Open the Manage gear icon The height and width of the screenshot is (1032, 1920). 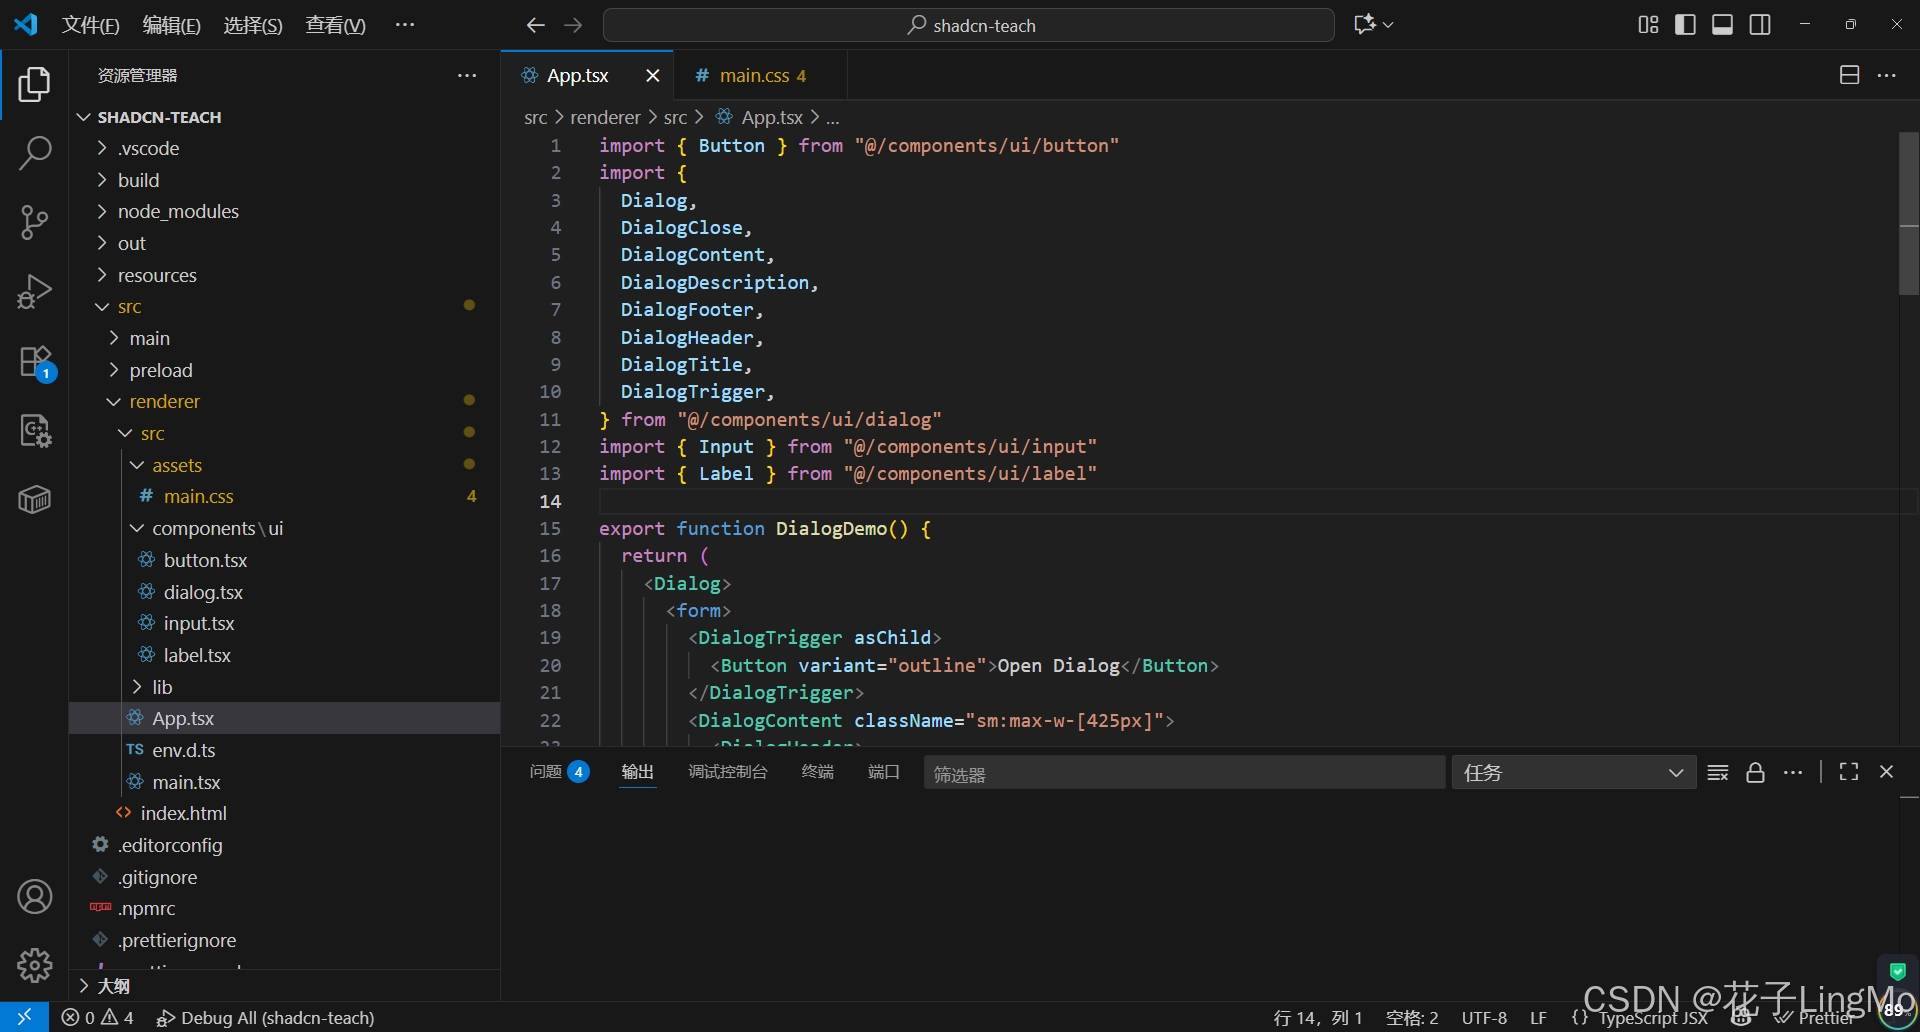(35, 965)
